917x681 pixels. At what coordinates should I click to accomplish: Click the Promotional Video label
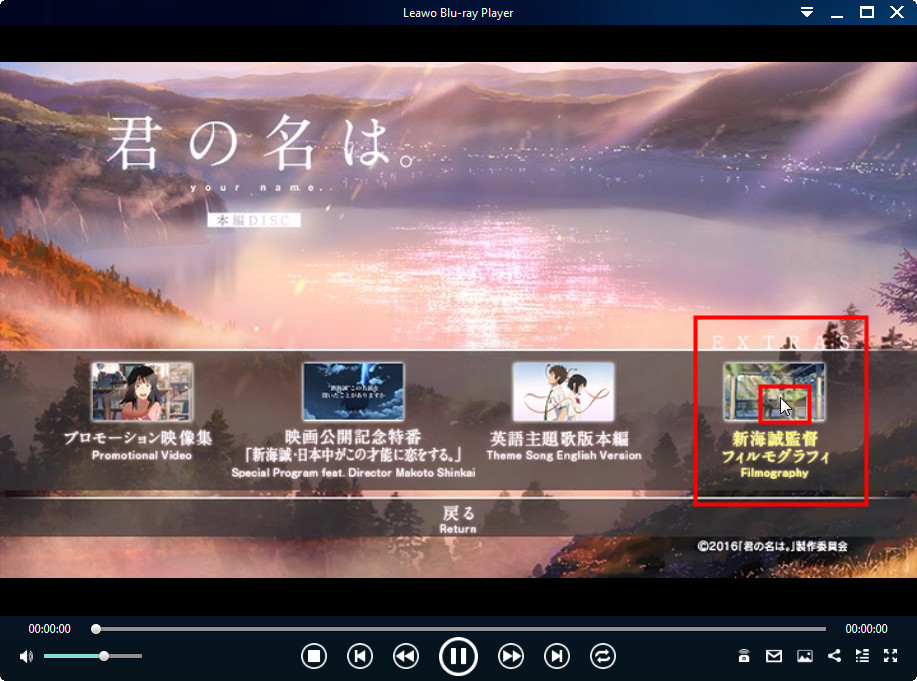pos(142,455)
